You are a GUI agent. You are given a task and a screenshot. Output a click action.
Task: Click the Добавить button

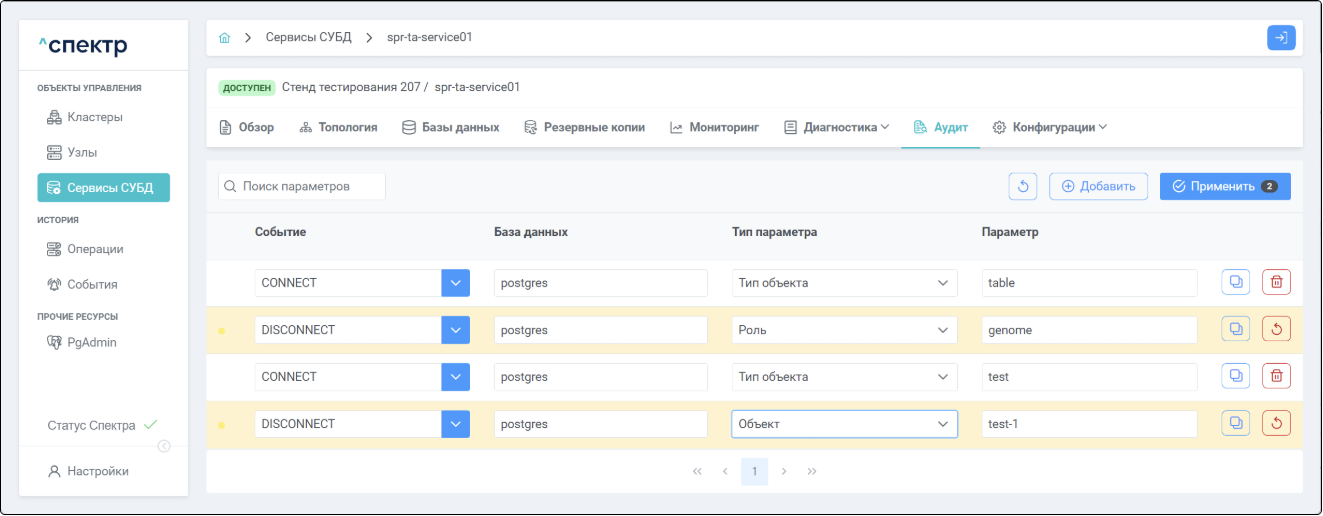(x=1098, y=186)
